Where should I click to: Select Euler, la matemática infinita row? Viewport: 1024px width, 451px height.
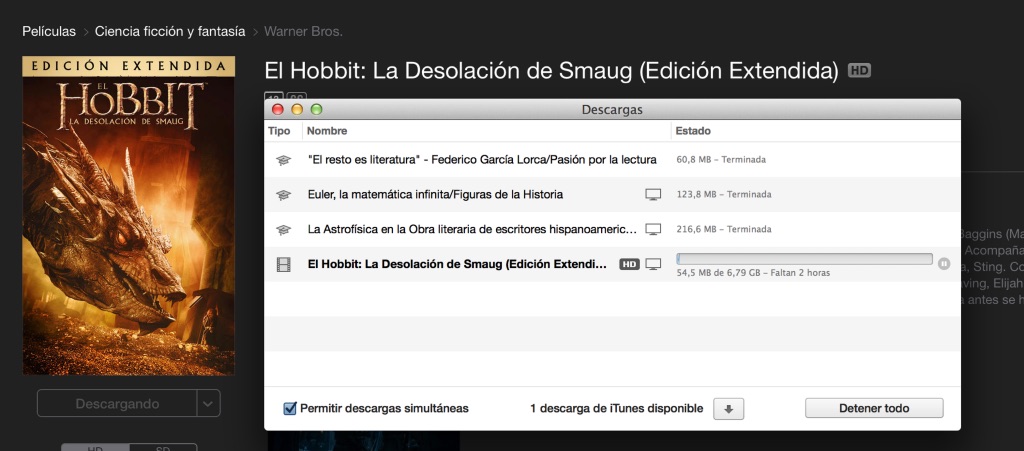click(x=612, y=194)
